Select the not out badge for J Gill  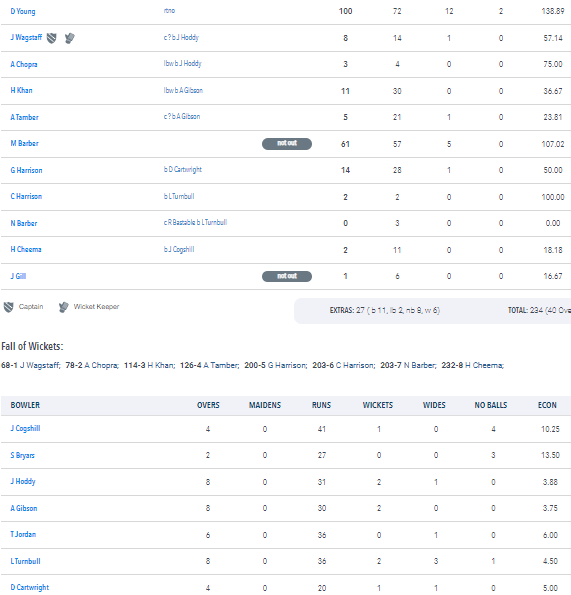(x=287, y=276)
